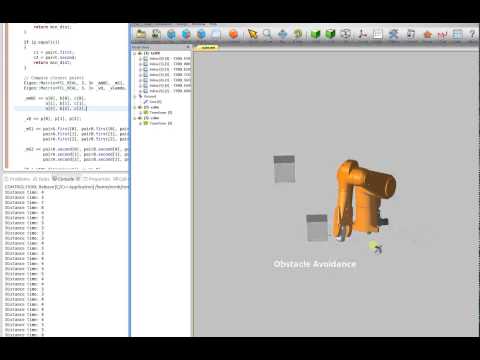The image size is (480, 360).
Task: Click the green cube icon beside the wireframe cube
Action: point(330,34)
